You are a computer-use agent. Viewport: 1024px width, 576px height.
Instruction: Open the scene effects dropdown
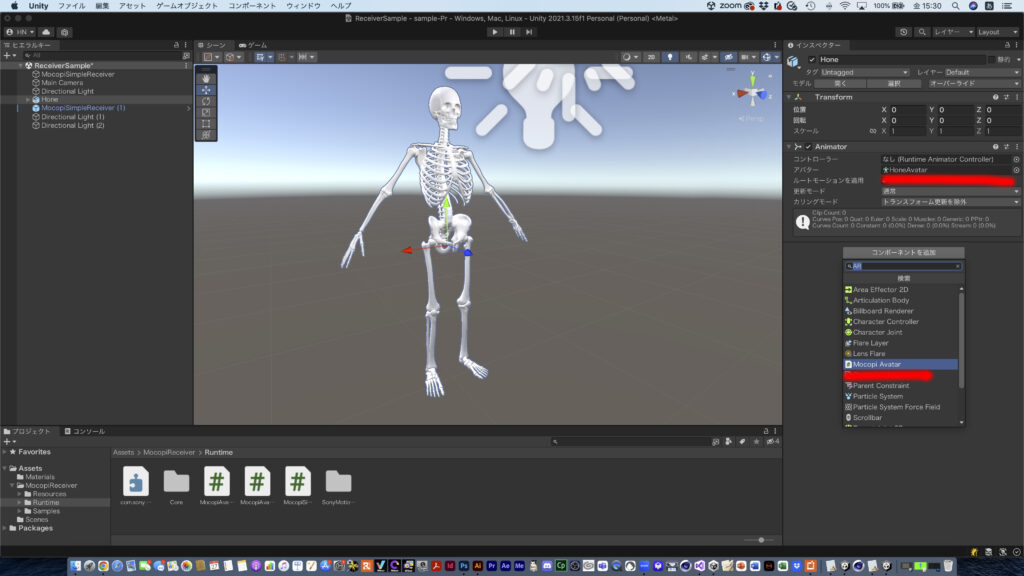(x=707, y=57)
